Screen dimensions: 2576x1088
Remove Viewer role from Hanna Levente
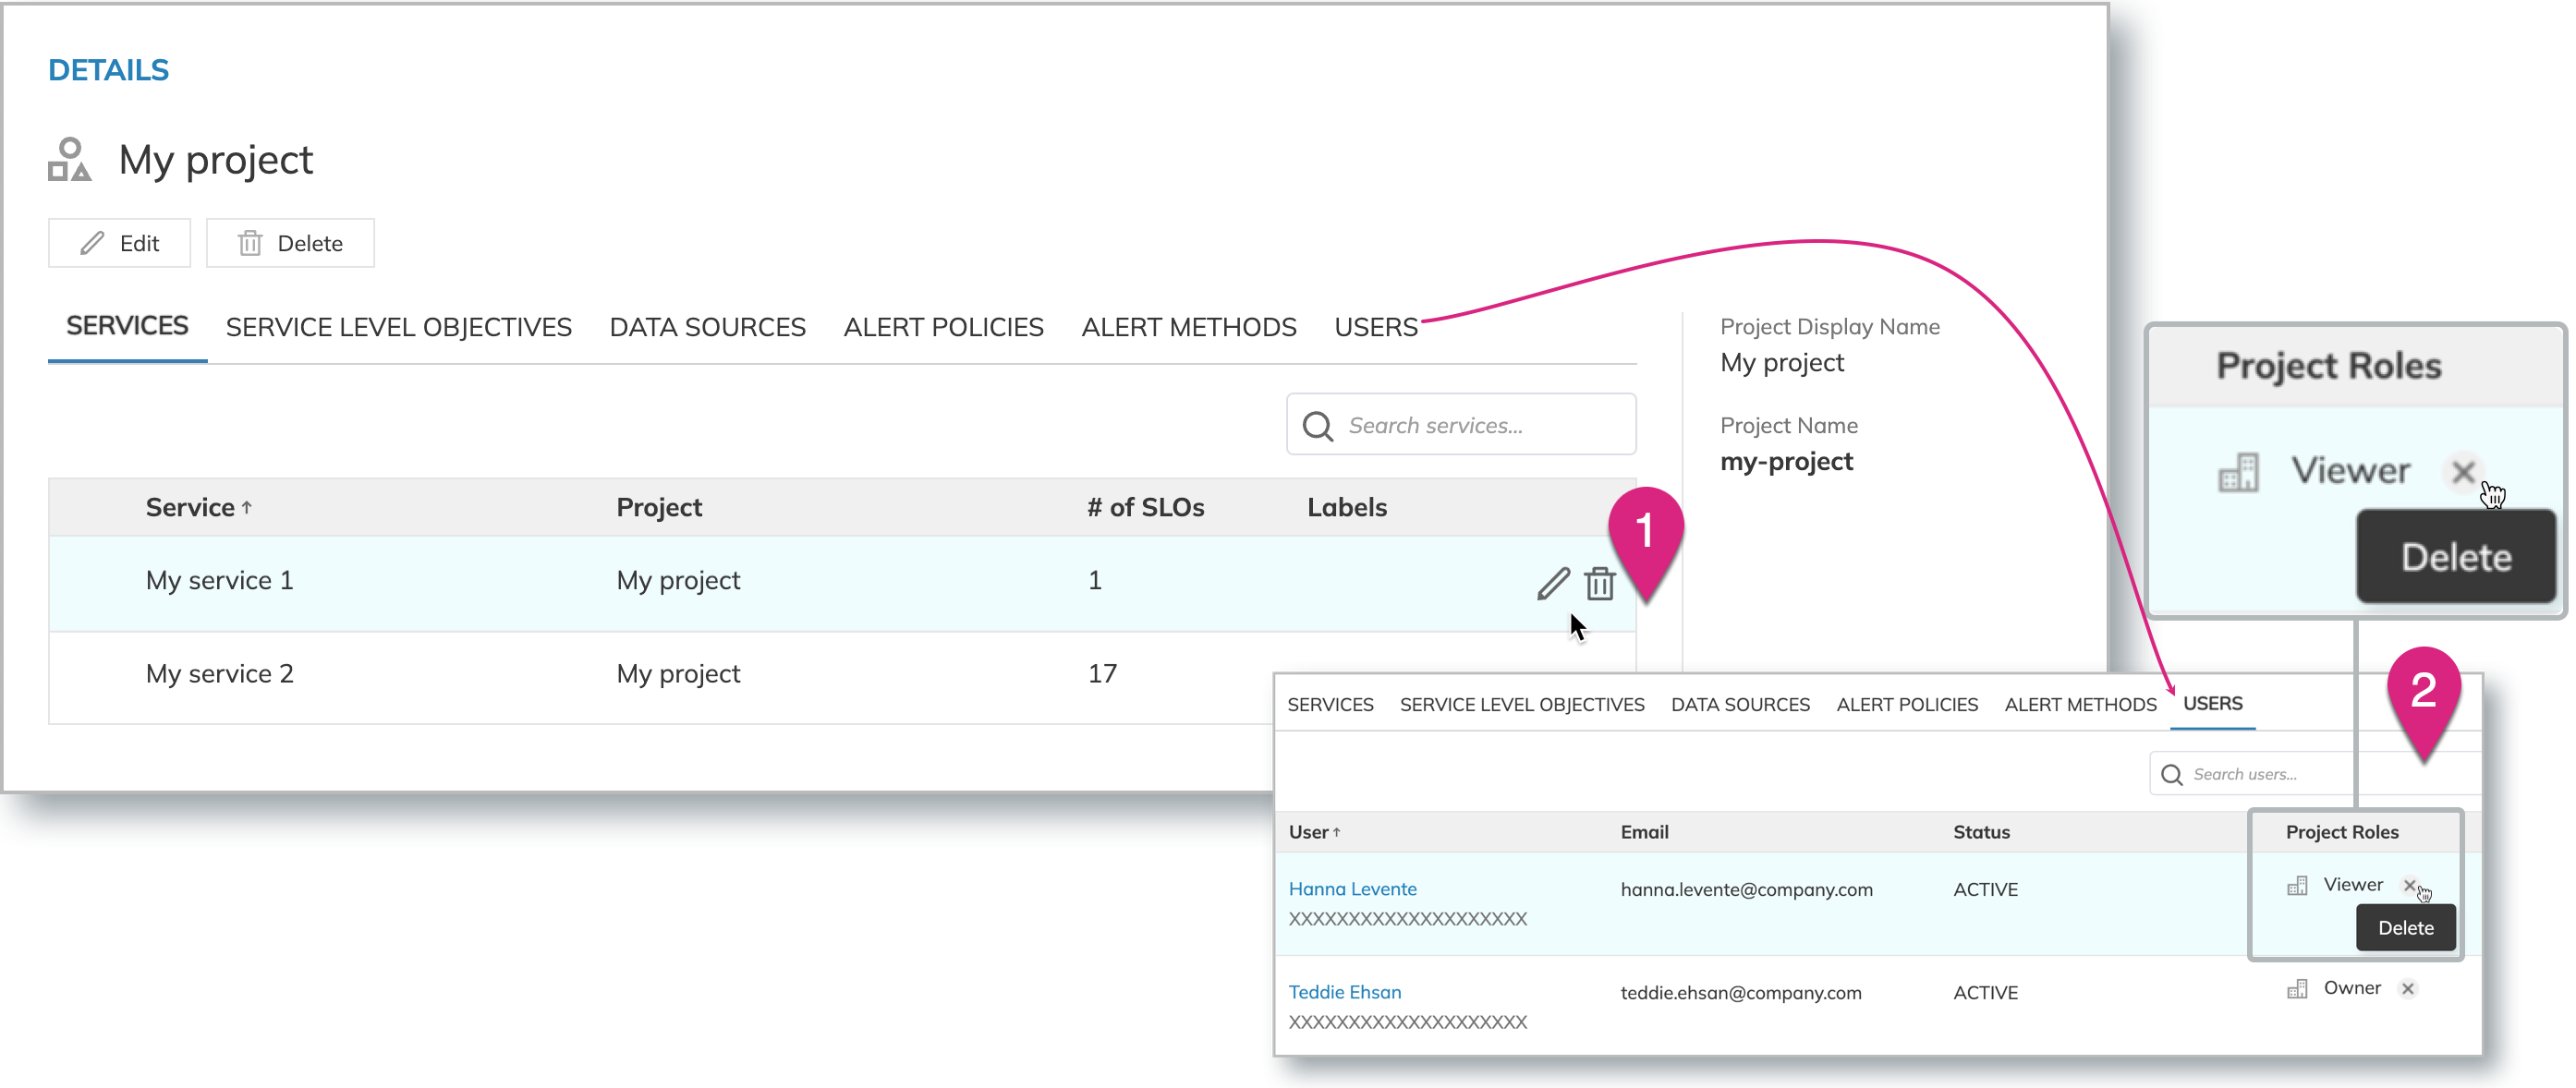(x=2409, y=885)
